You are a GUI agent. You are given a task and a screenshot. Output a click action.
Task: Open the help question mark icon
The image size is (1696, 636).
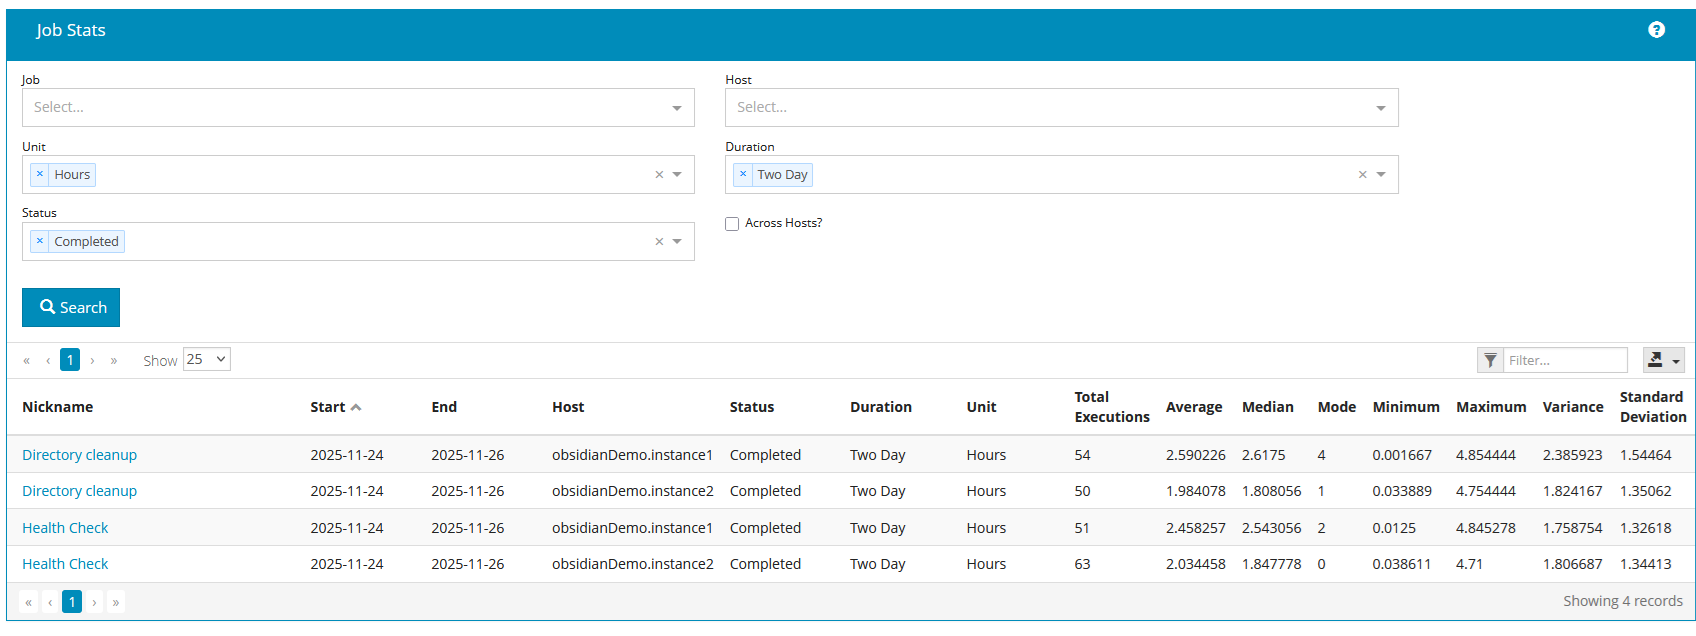[1656, 30]
